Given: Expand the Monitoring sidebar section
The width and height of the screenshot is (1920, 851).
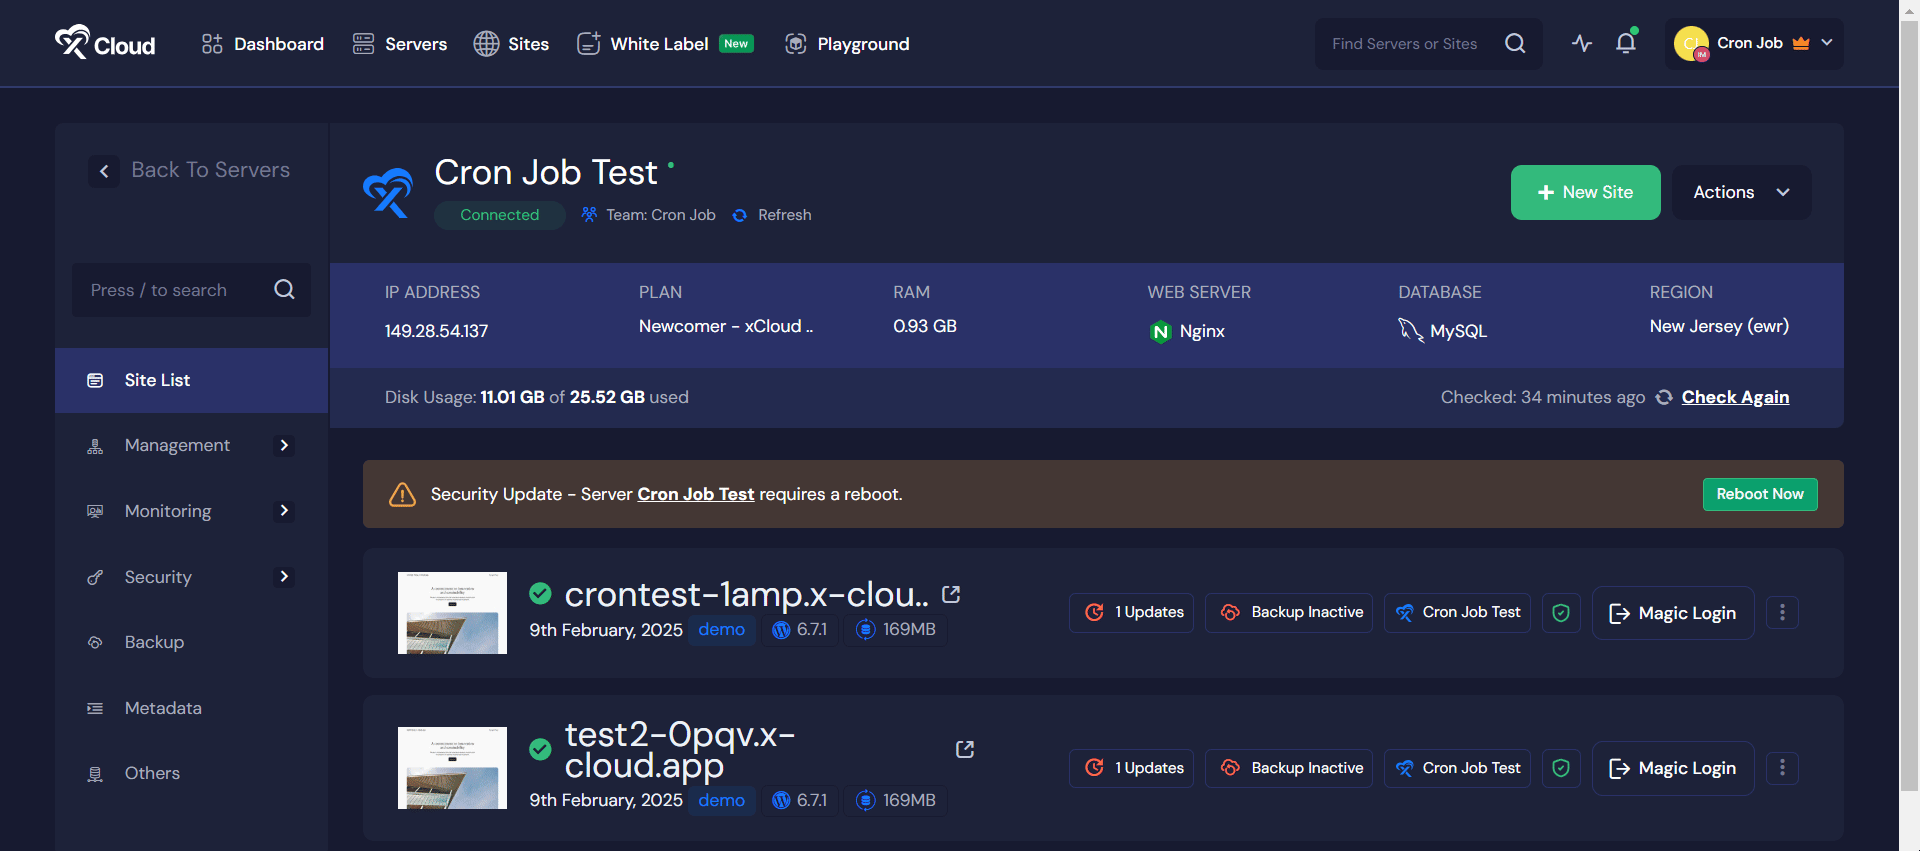Looking at the screenshot, I should click(191, 511).
